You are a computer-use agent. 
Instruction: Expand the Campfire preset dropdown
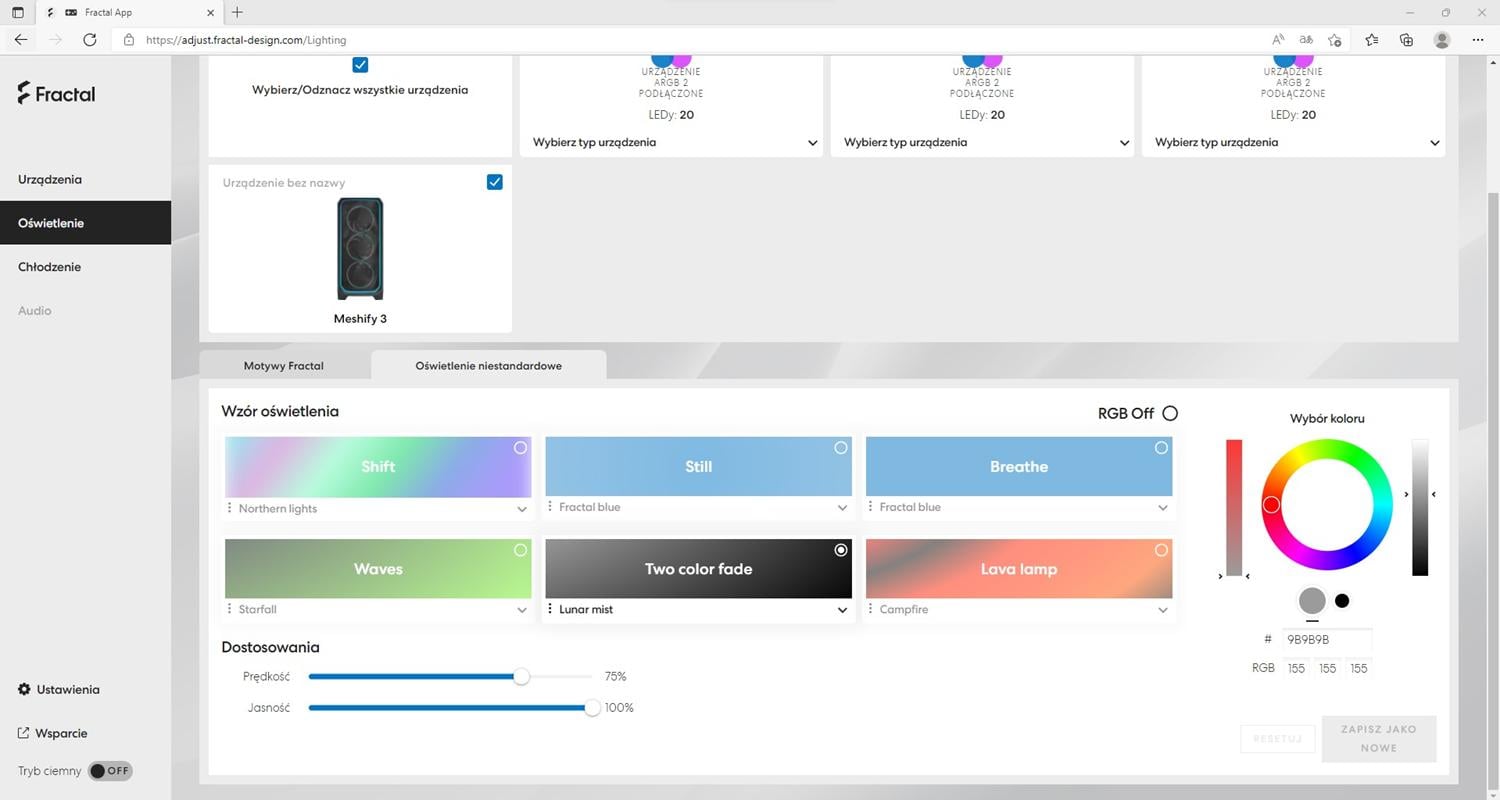[x=1162, y=610]
